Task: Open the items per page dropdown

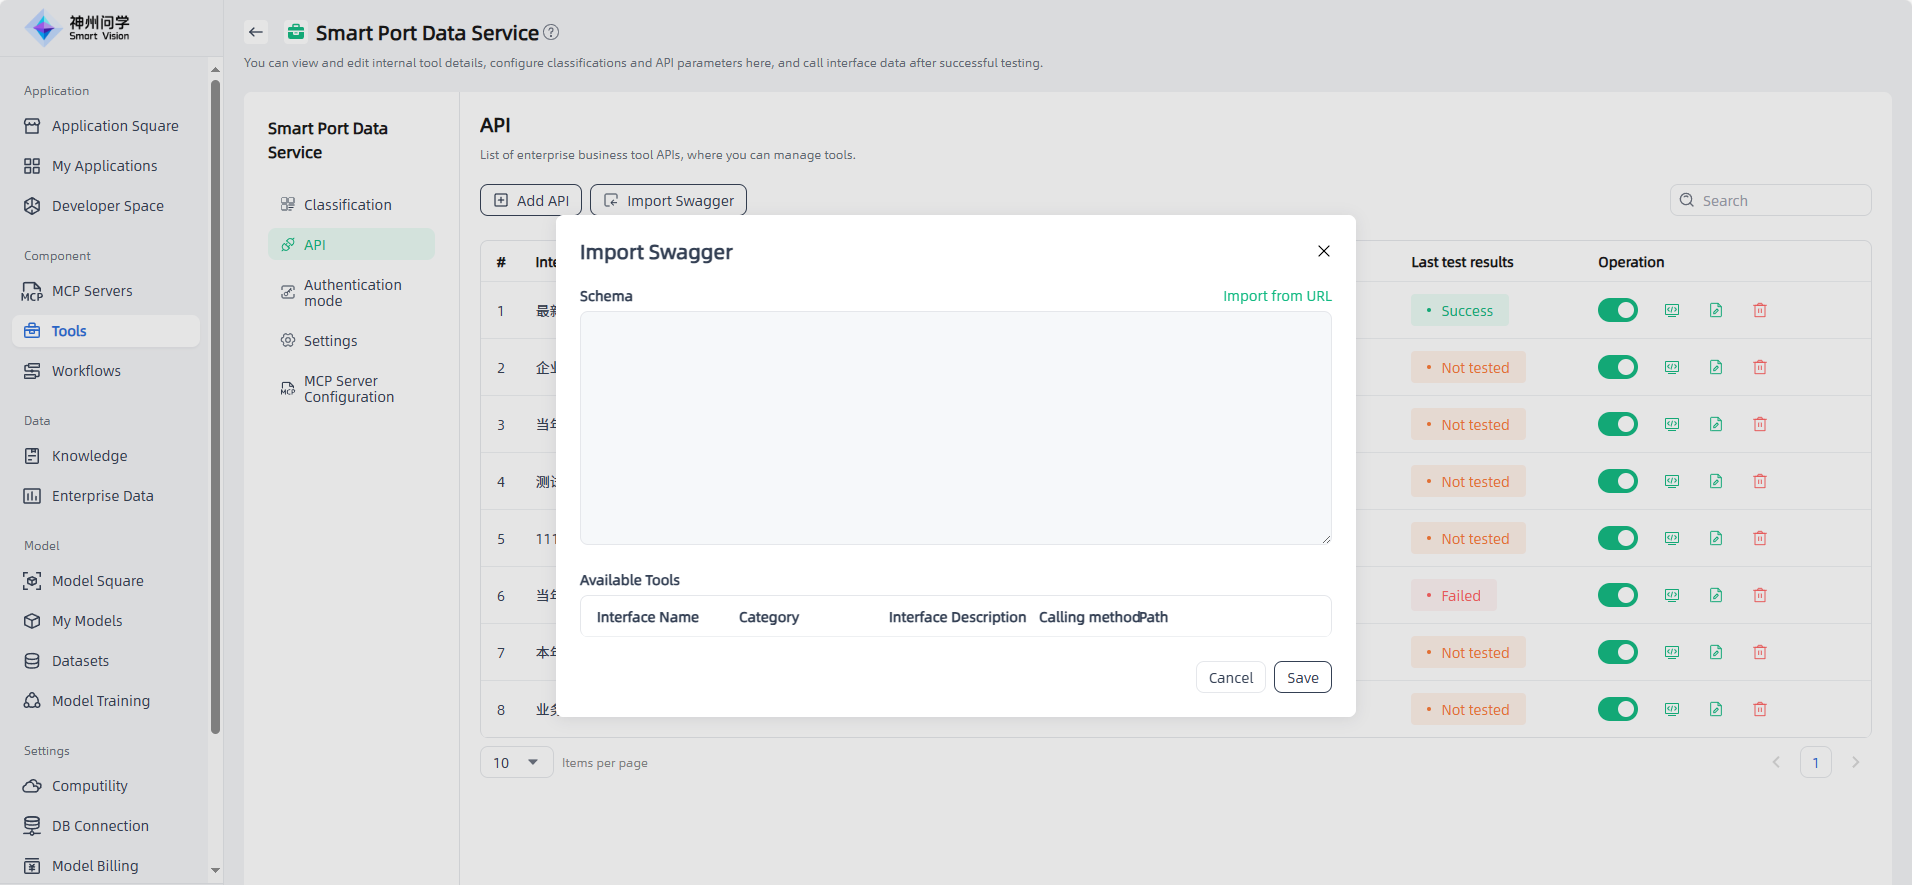Action: click(516, 762)
